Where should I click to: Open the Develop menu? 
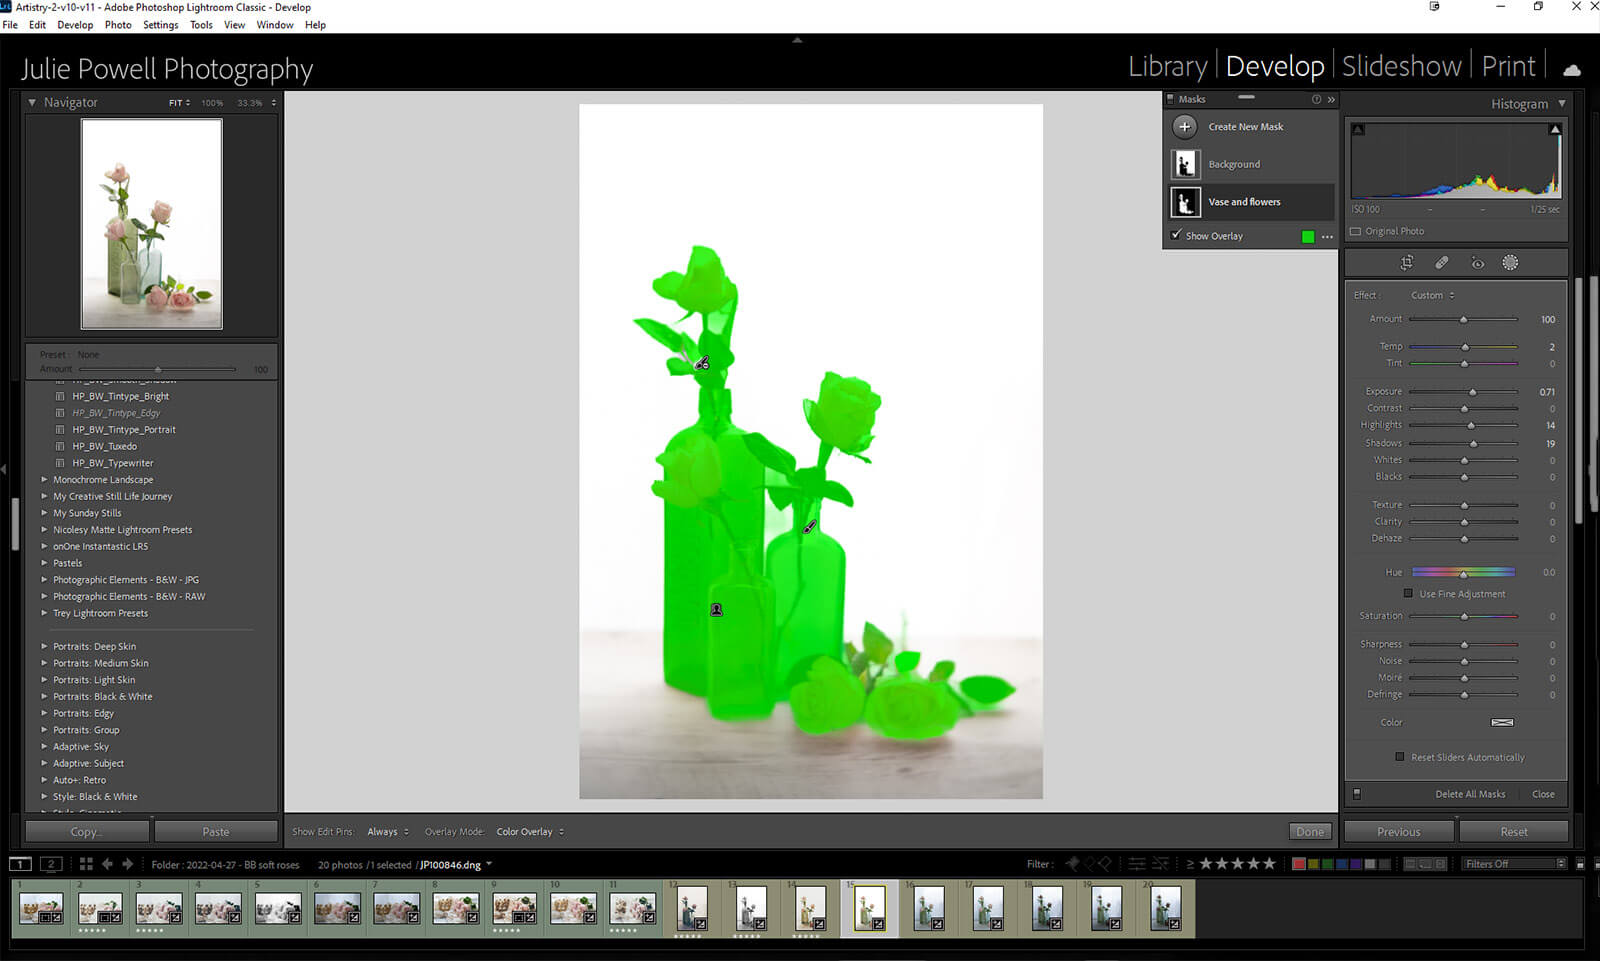click(75, 25)
